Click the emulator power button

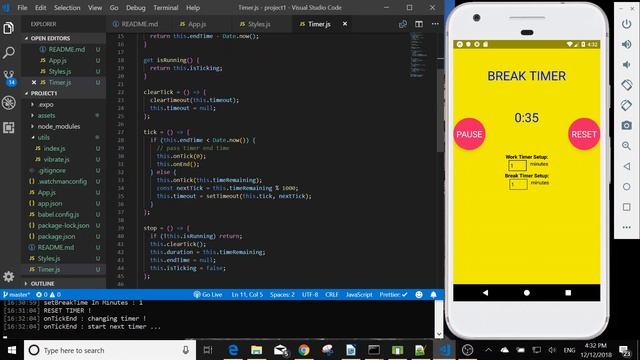627,24
